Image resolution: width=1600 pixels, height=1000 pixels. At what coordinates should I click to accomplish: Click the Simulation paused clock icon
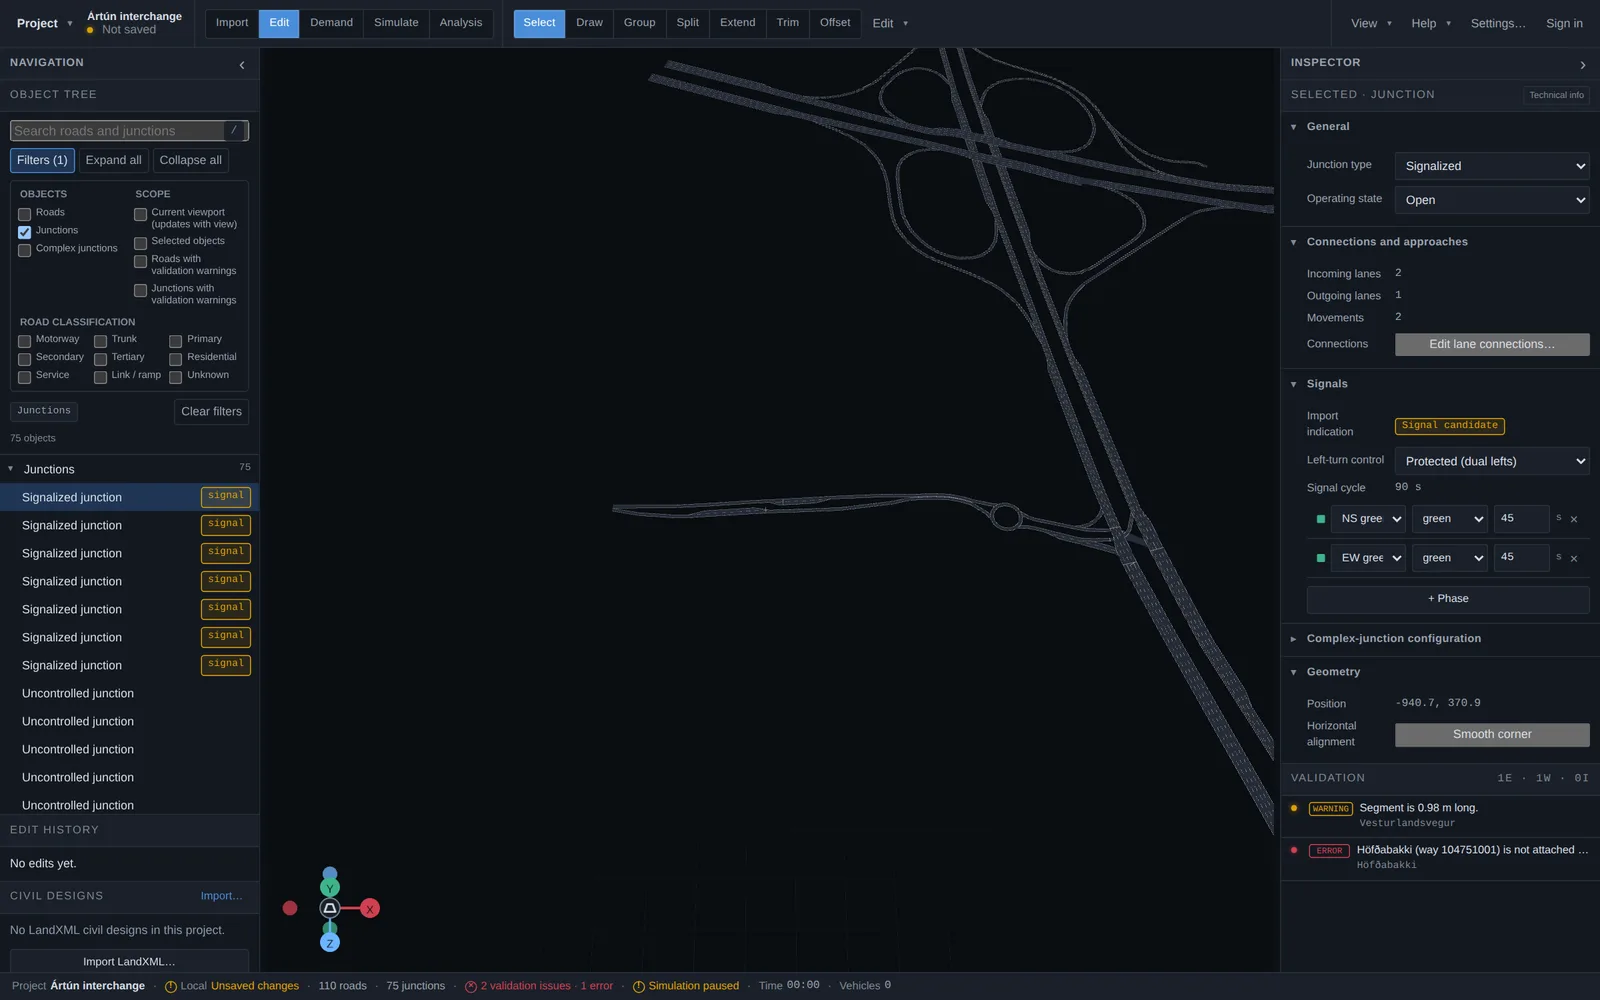(x=639, y=987)
